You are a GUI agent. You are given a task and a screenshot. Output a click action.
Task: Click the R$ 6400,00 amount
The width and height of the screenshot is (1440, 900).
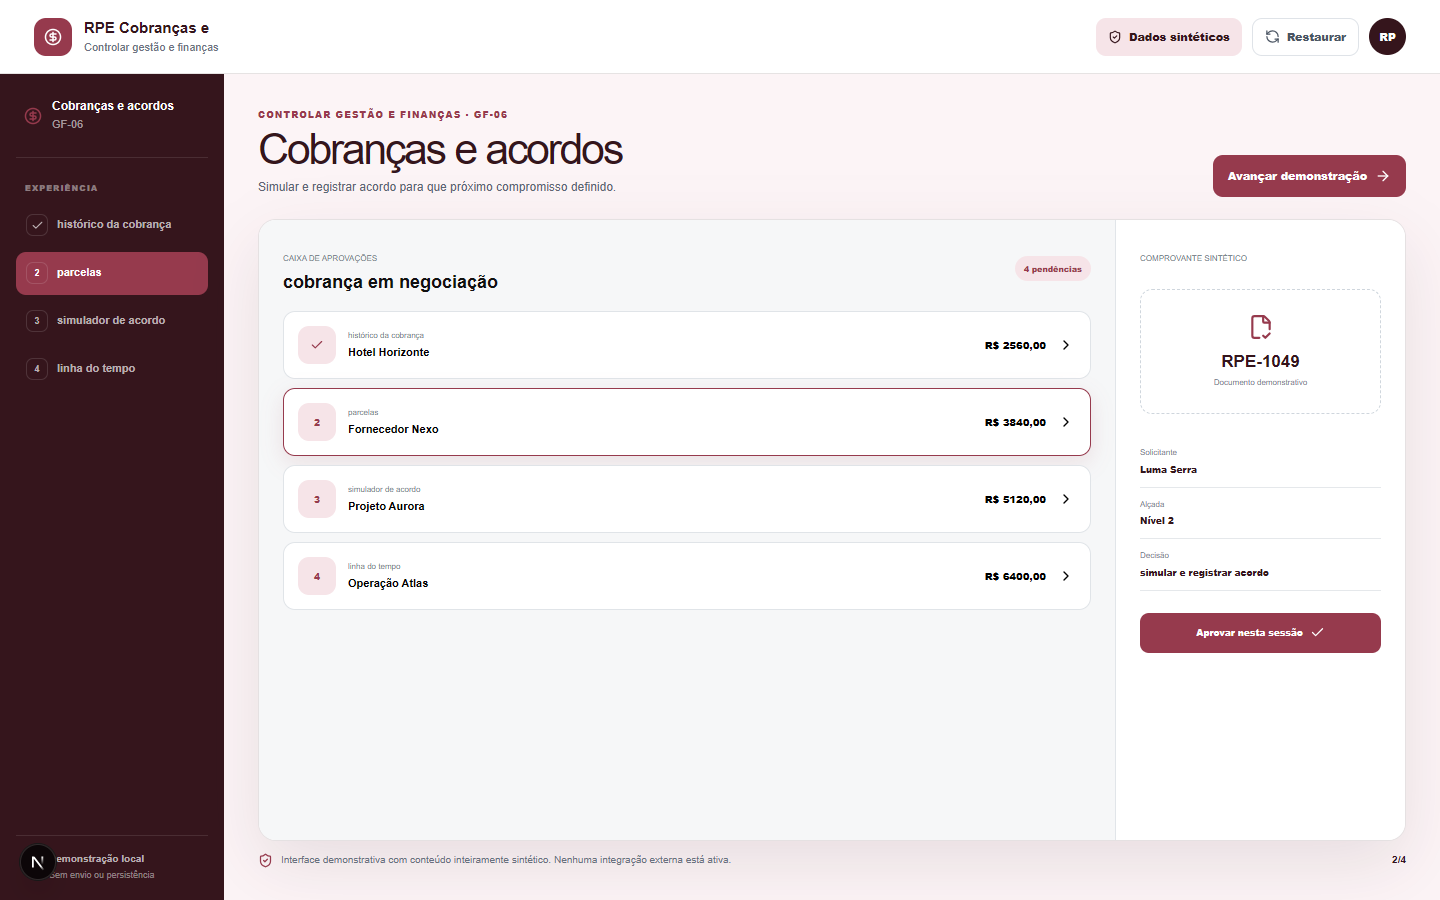click(x=1015, y=576)
